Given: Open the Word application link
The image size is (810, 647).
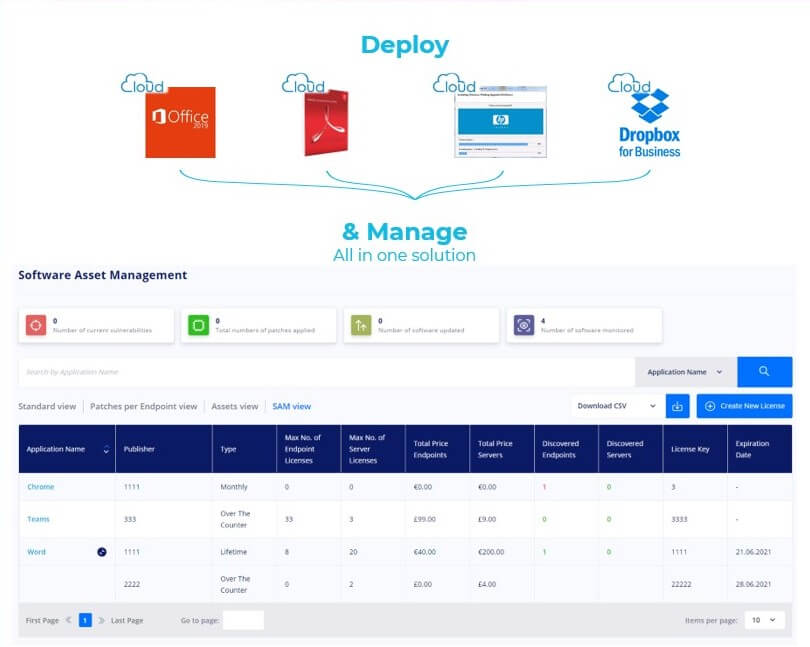Looking at the screenshot, I should coord(36,552).
